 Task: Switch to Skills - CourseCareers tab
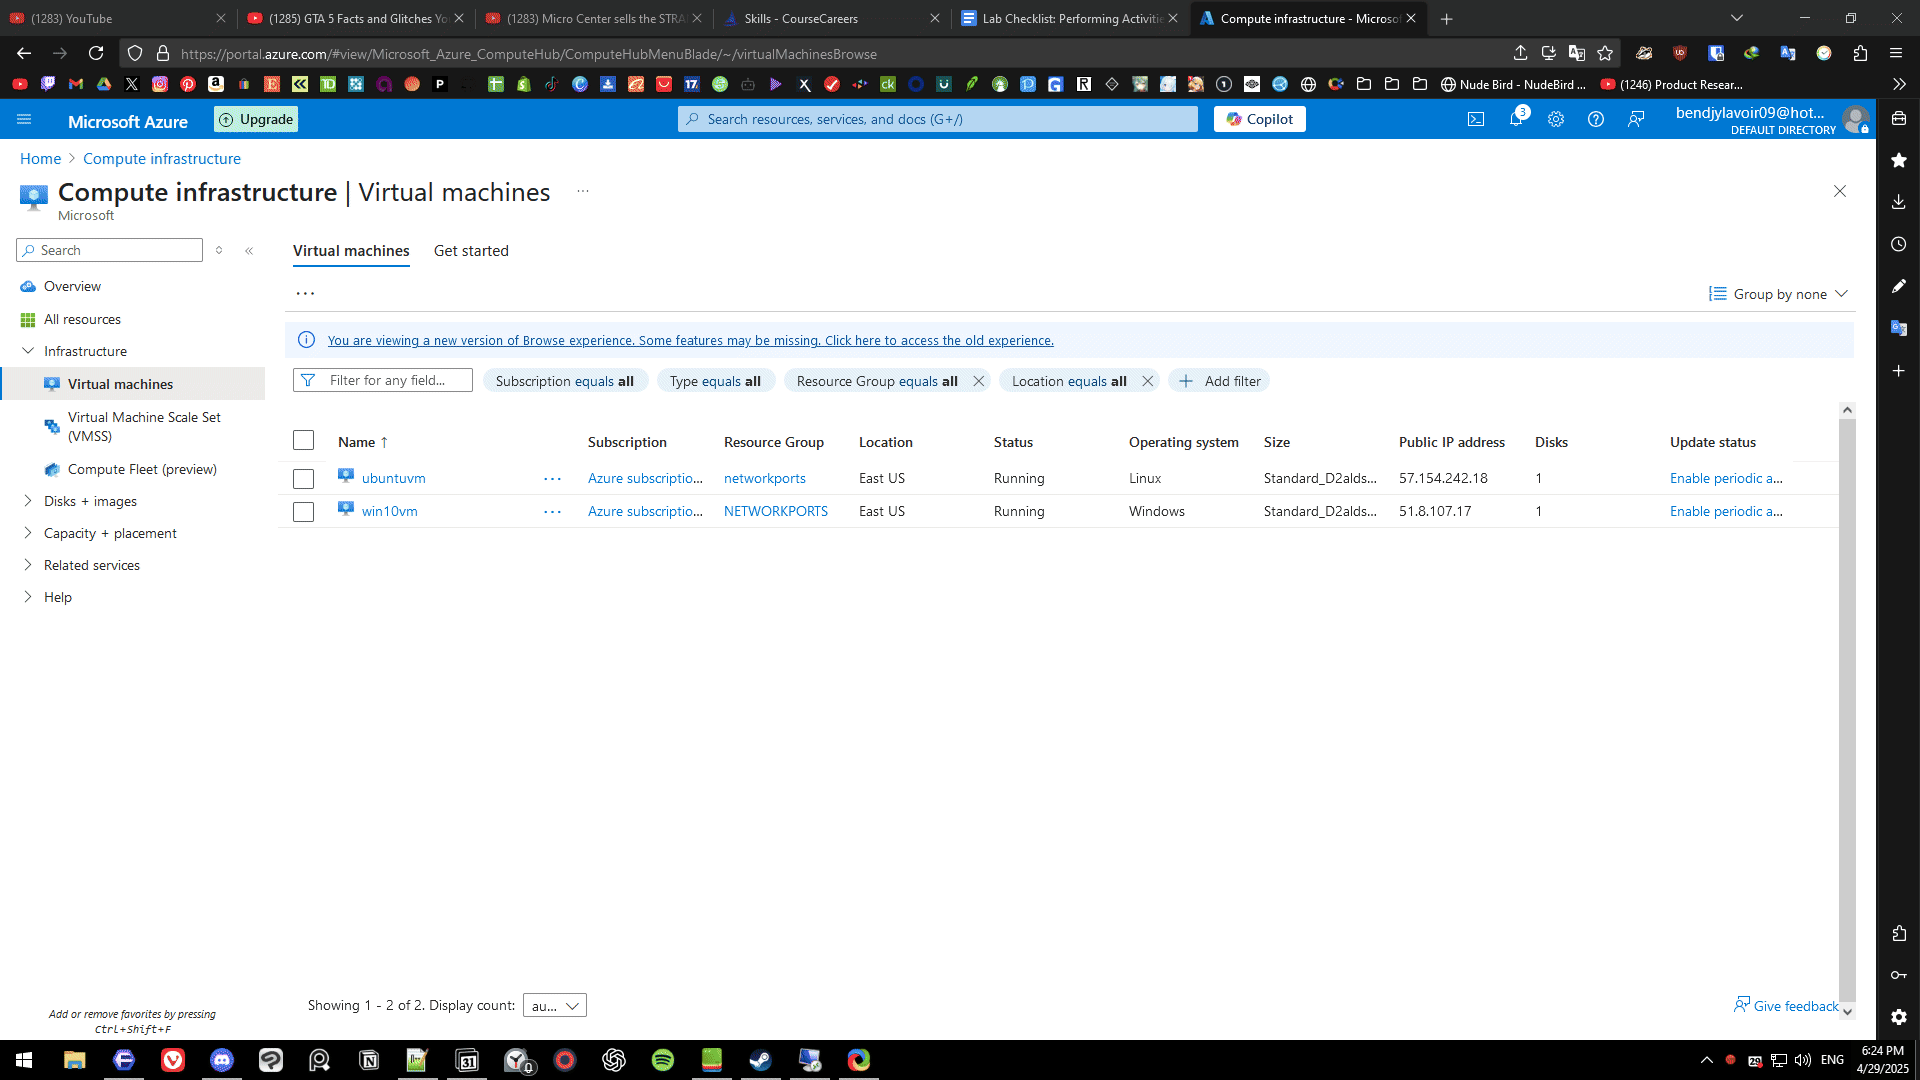pos(832,18)
